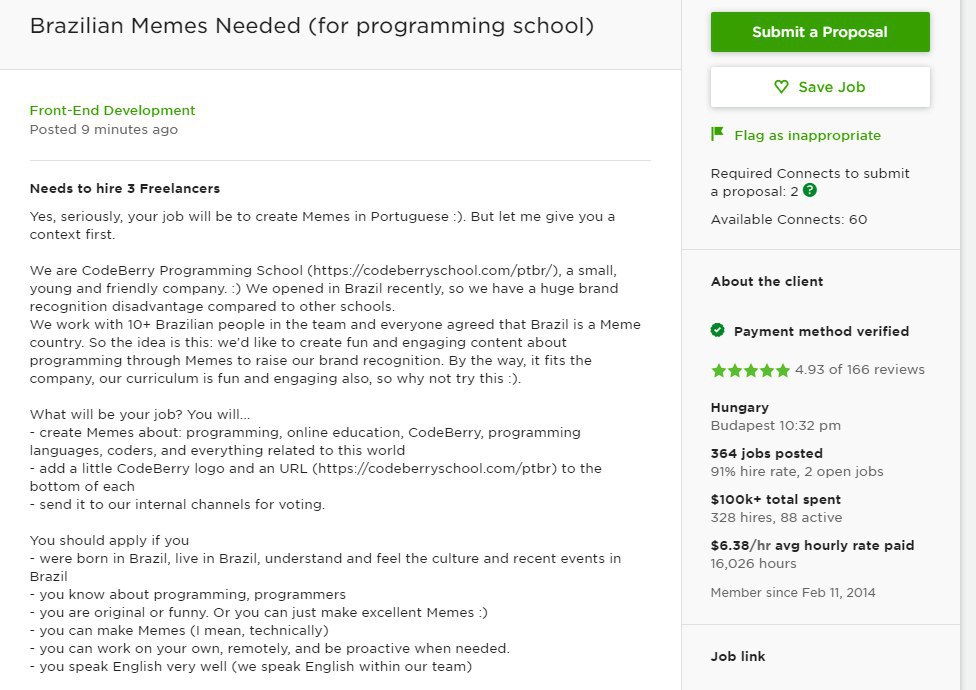Click the Member since Feb 11, 2014 text
Screen dimensions: 976x690
coord(793,592)
